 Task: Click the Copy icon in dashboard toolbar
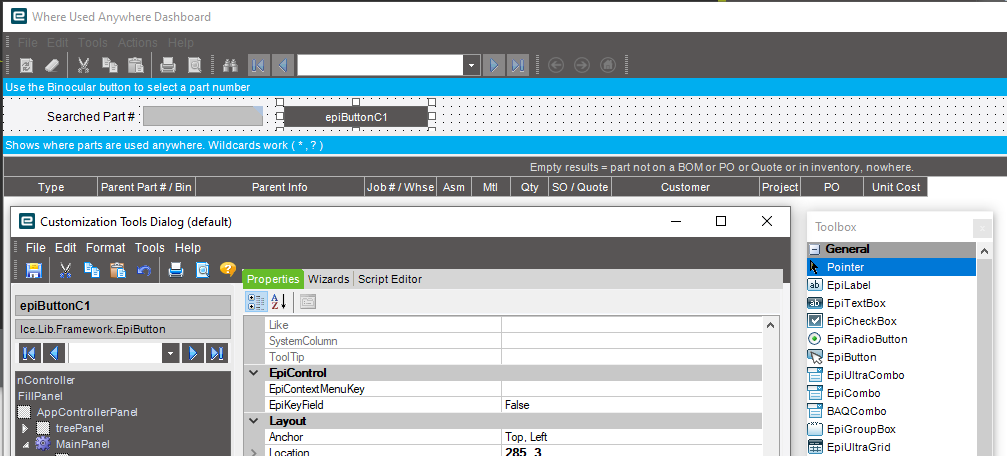point(110,65)
